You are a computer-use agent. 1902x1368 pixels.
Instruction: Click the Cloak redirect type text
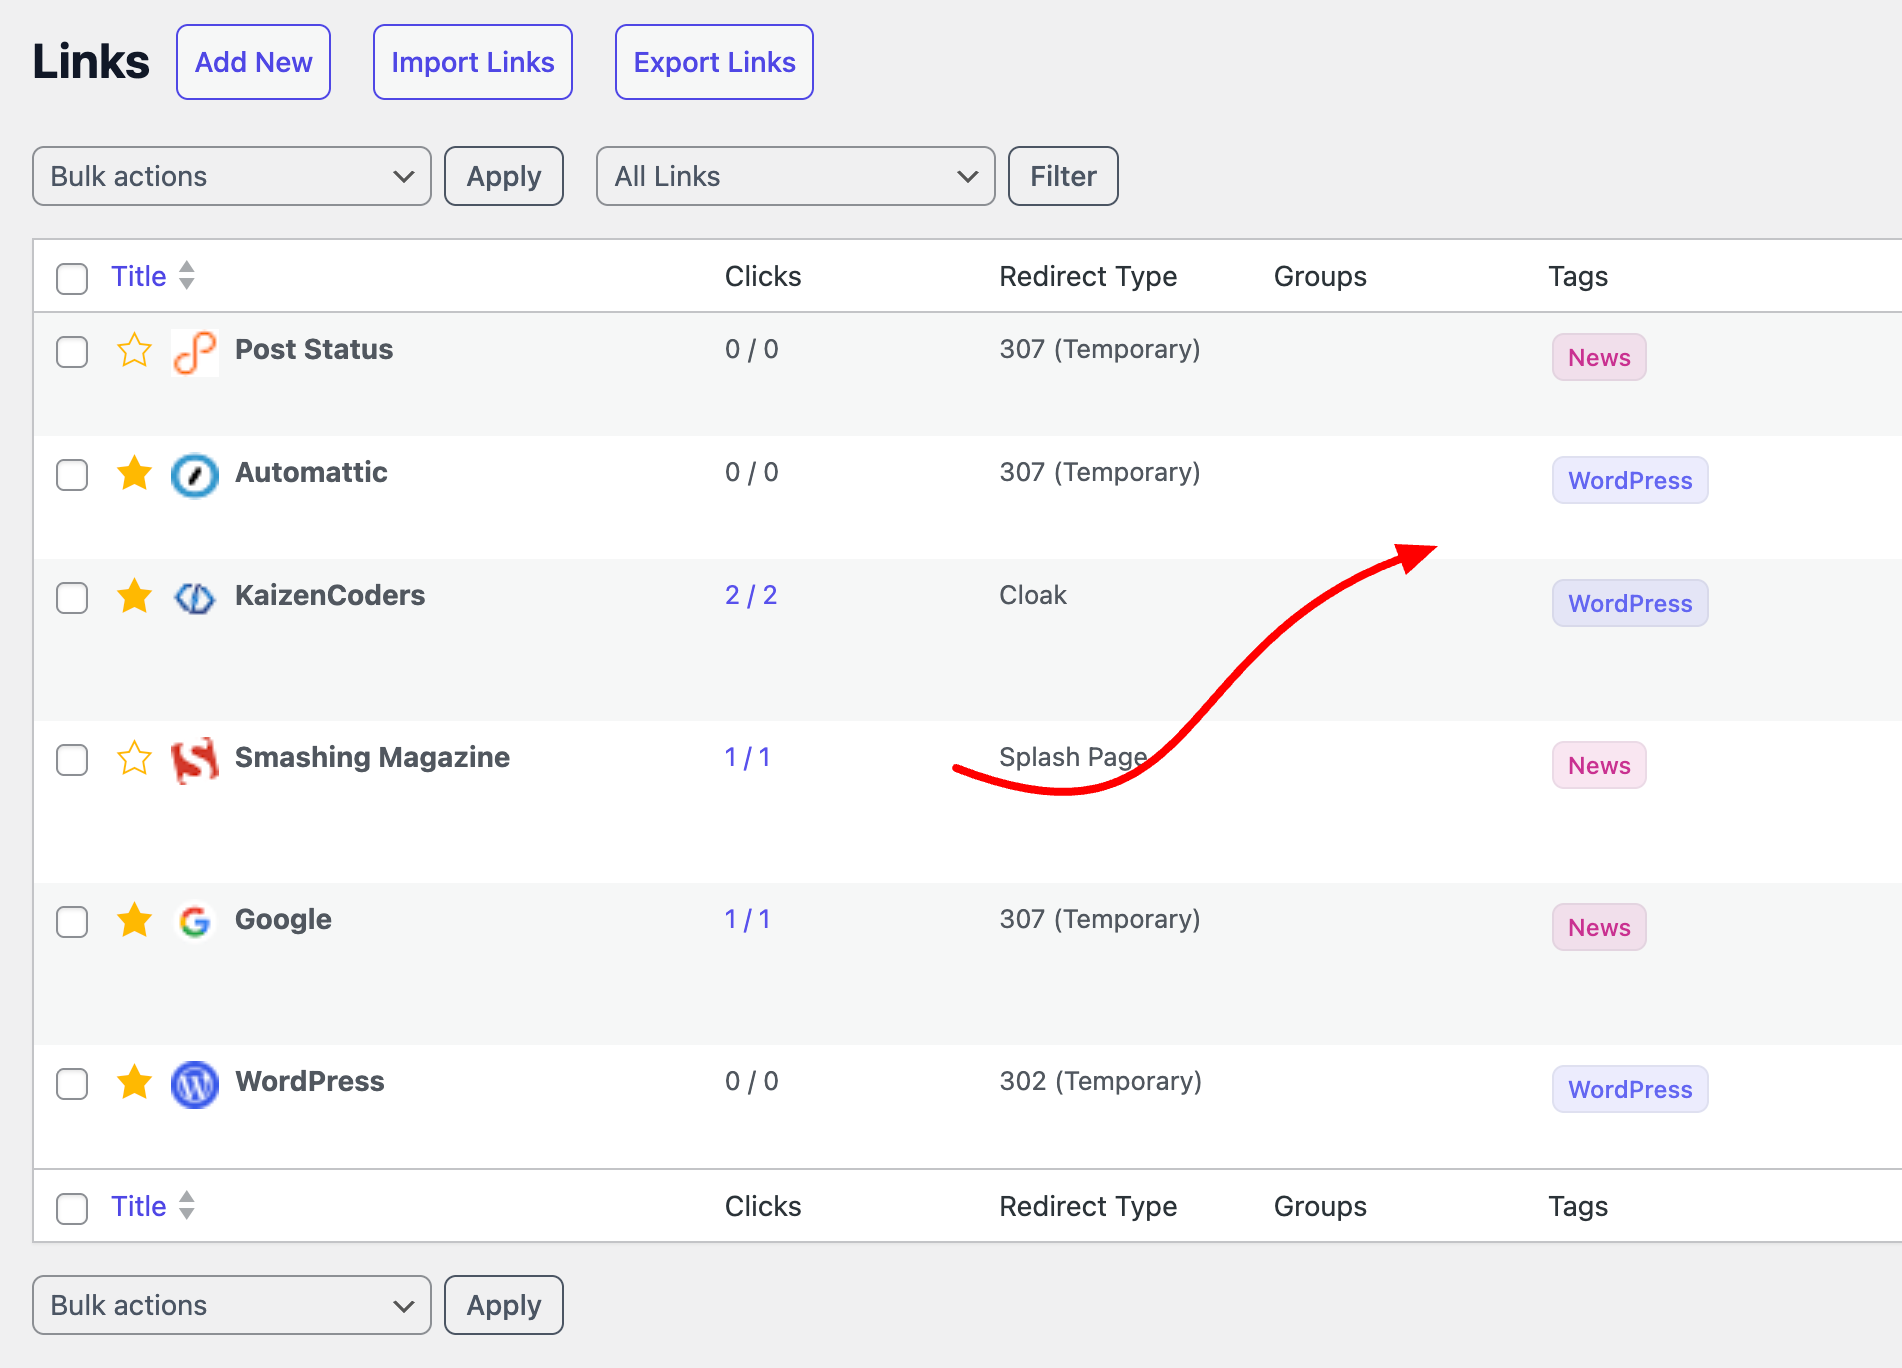click(x=1033, y=595)
